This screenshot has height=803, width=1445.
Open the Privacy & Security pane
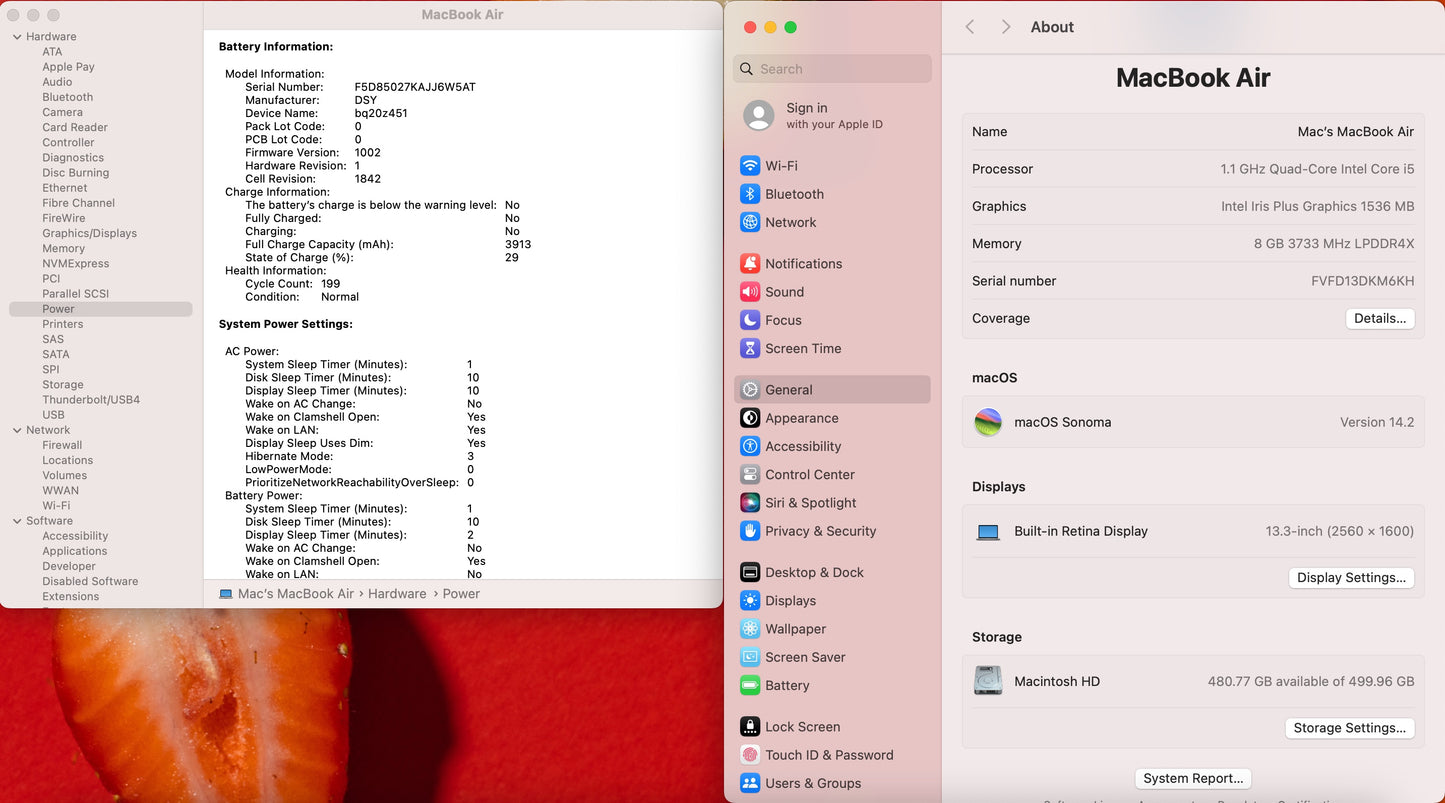click(x=820, y=531)
